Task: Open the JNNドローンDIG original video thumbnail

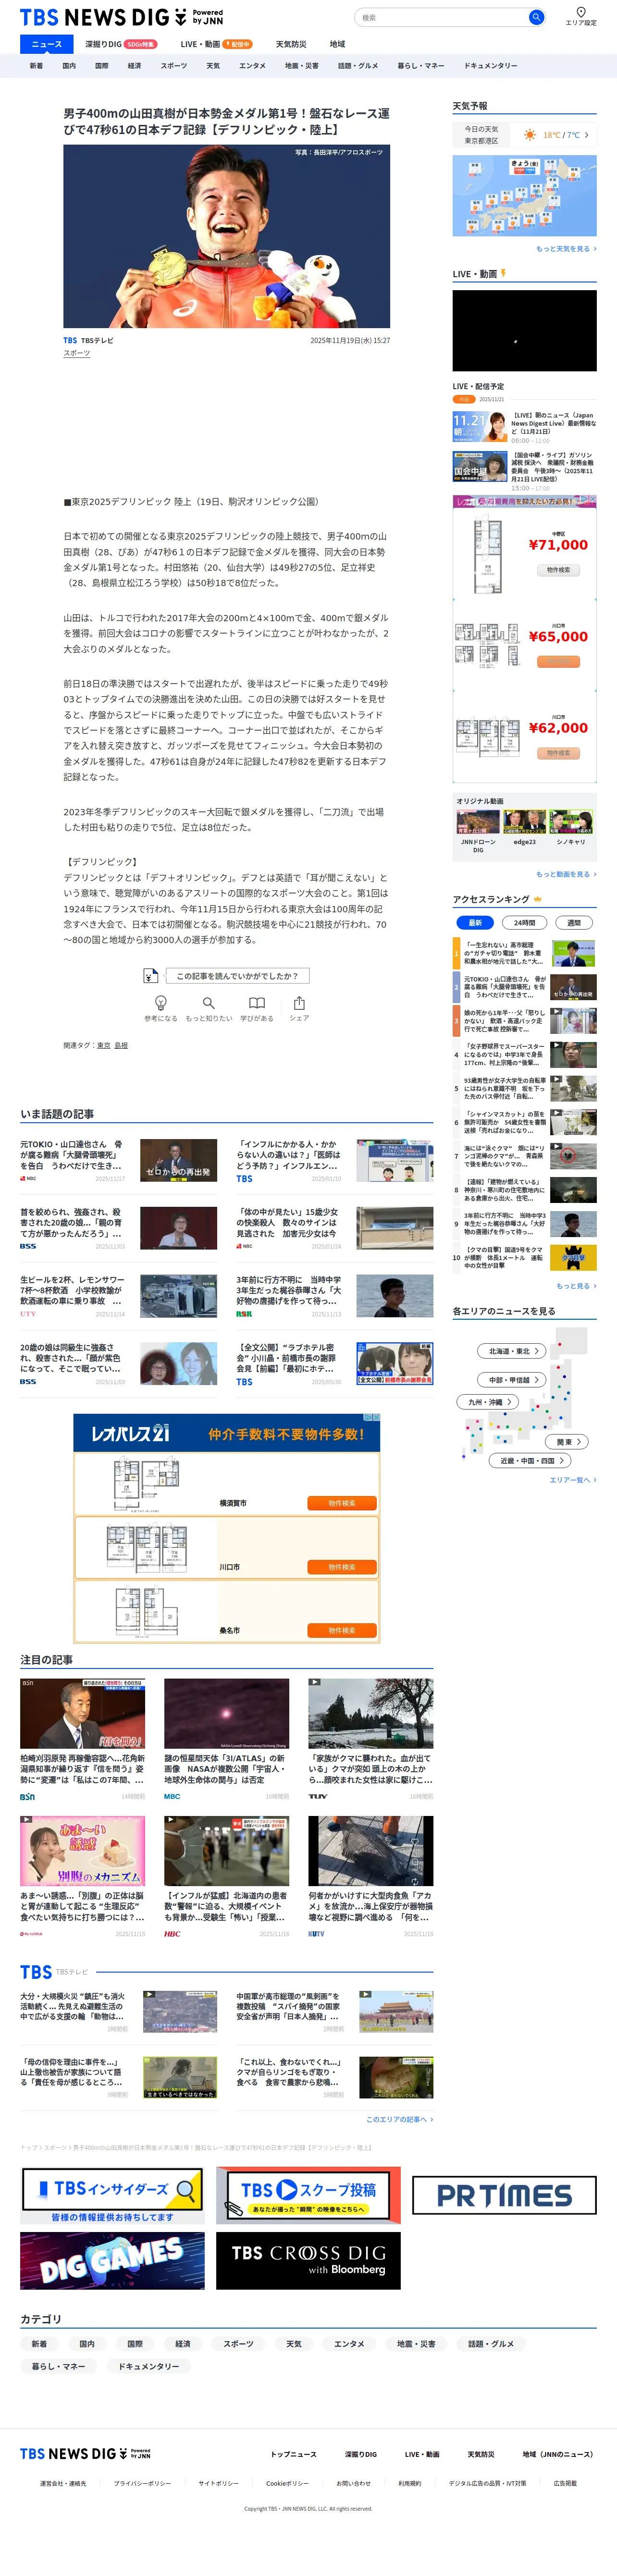Action: [478, 822]
